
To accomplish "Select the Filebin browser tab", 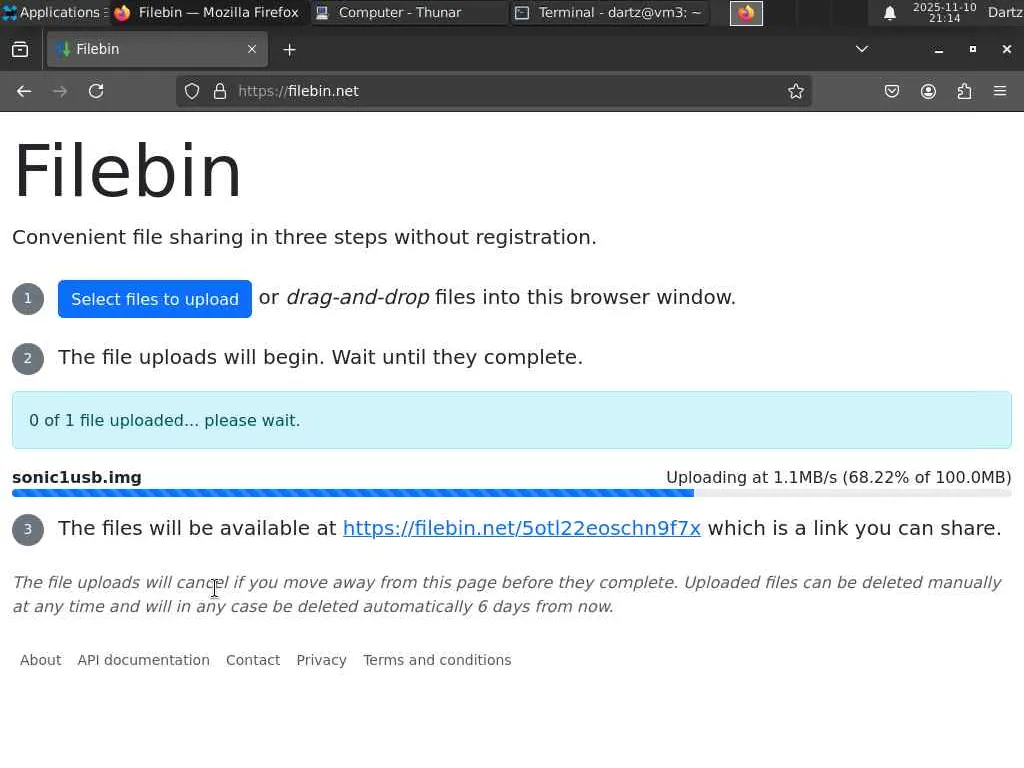I will click(157, 49).
